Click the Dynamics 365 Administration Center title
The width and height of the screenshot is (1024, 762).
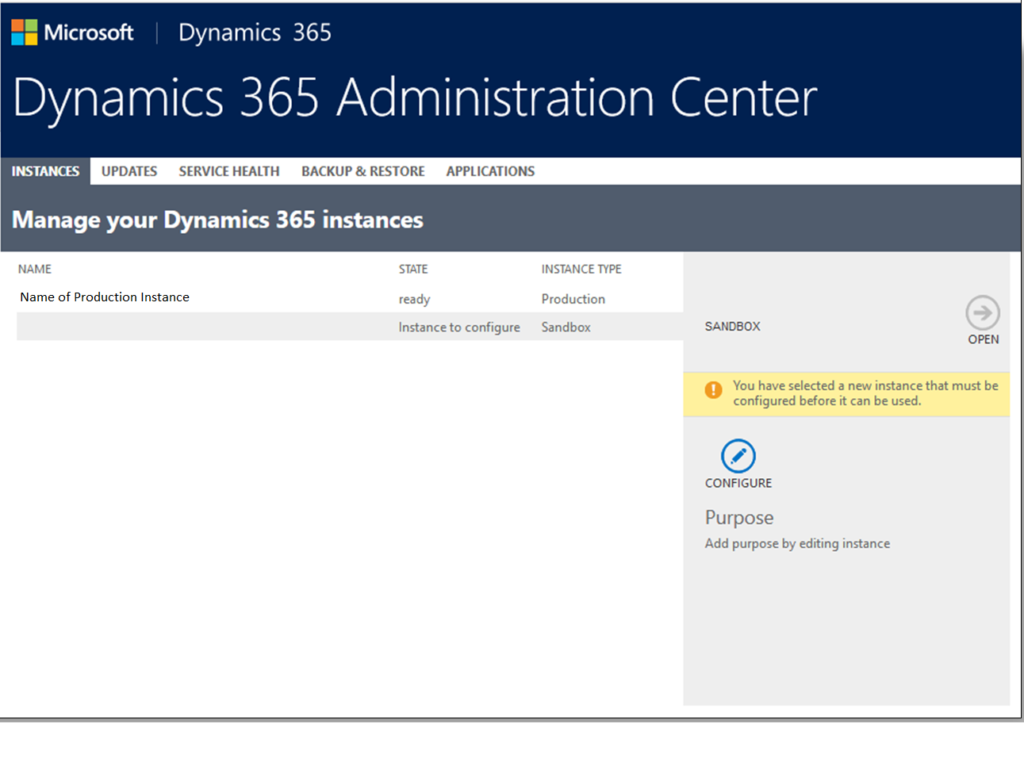[x=415, y=98]
